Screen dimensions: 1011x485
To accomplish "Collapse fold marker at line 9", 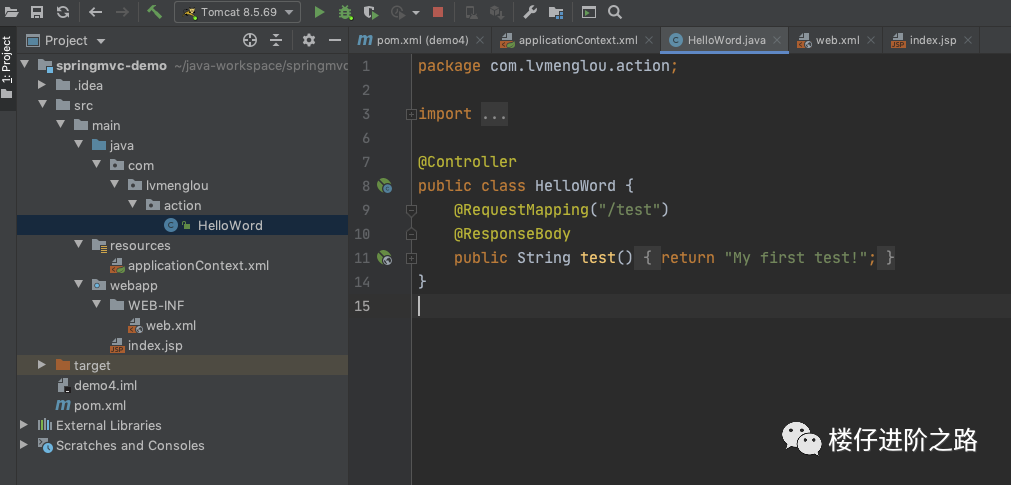I will point(411,210).
